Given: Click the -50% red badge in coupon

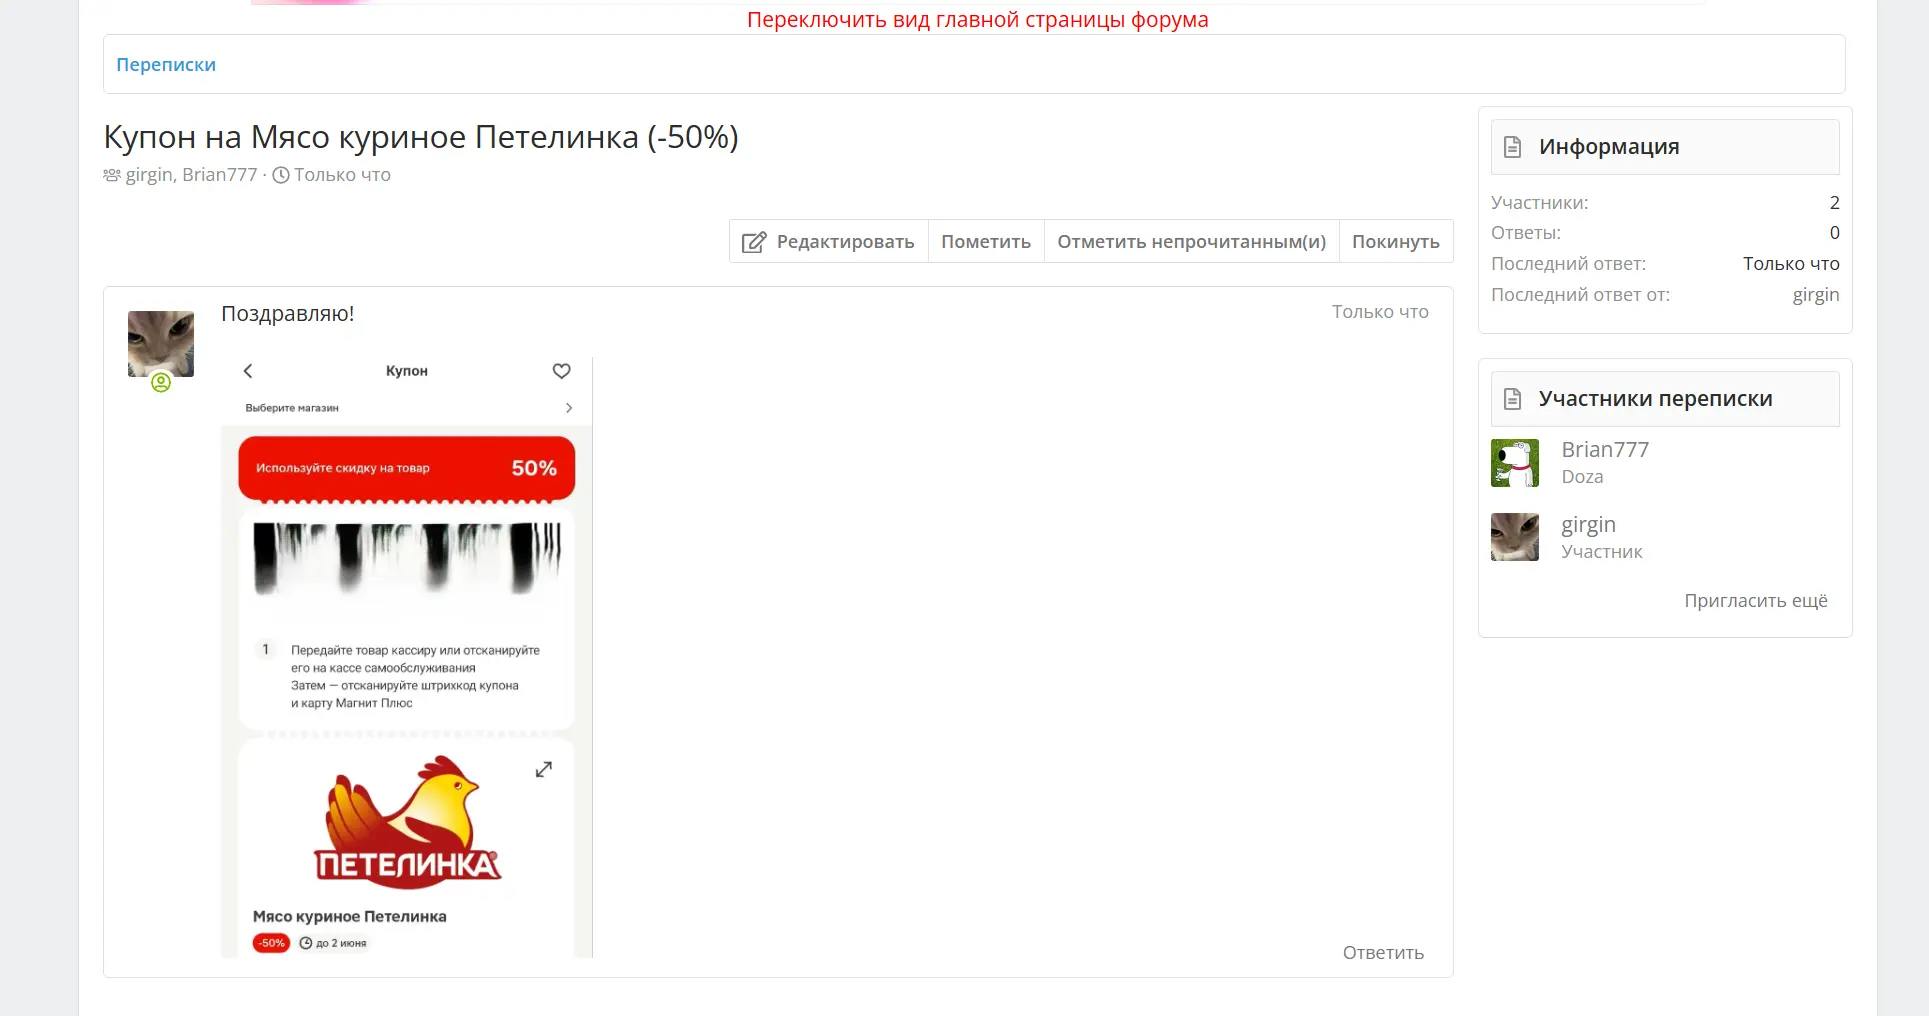Looking at the screenshot, I should pyautogui.click(x=271, y=943).
